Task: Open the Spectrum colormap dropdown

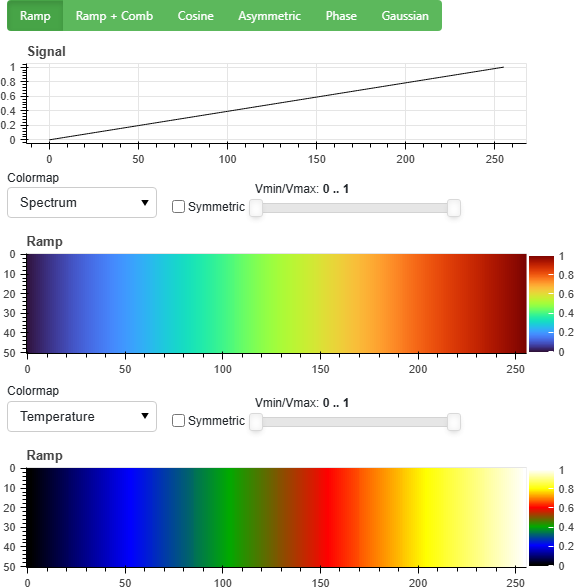Action: [82, 203]
